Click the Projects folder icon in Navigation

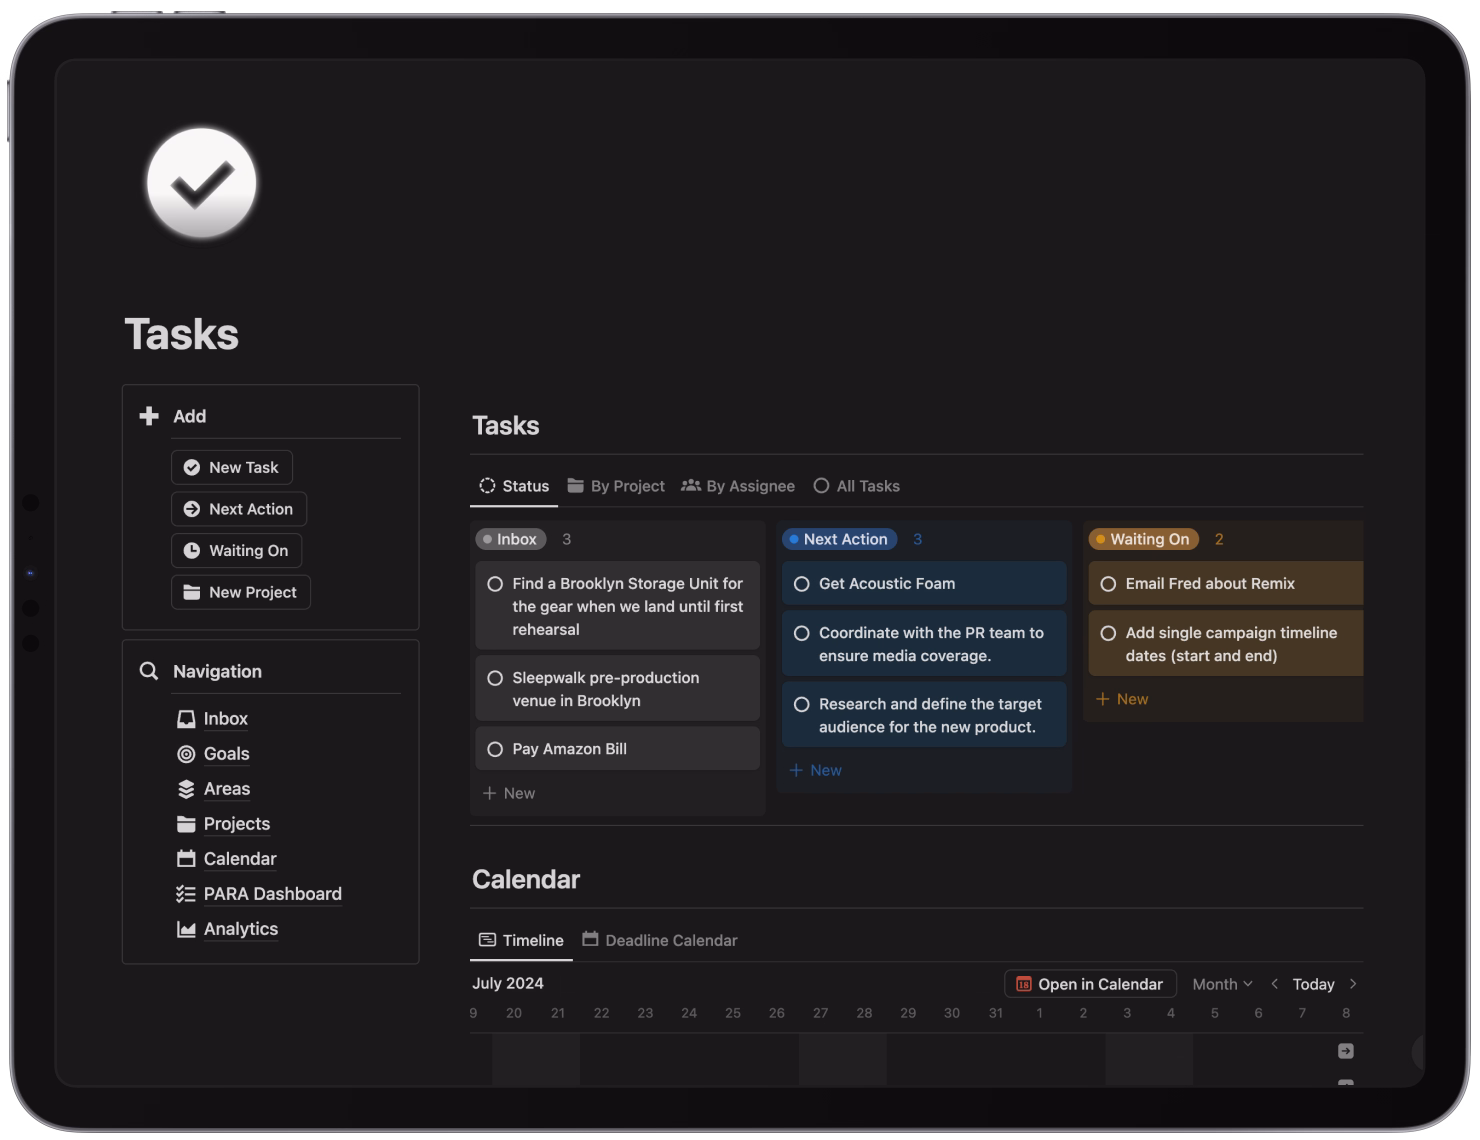coord(186,824)
